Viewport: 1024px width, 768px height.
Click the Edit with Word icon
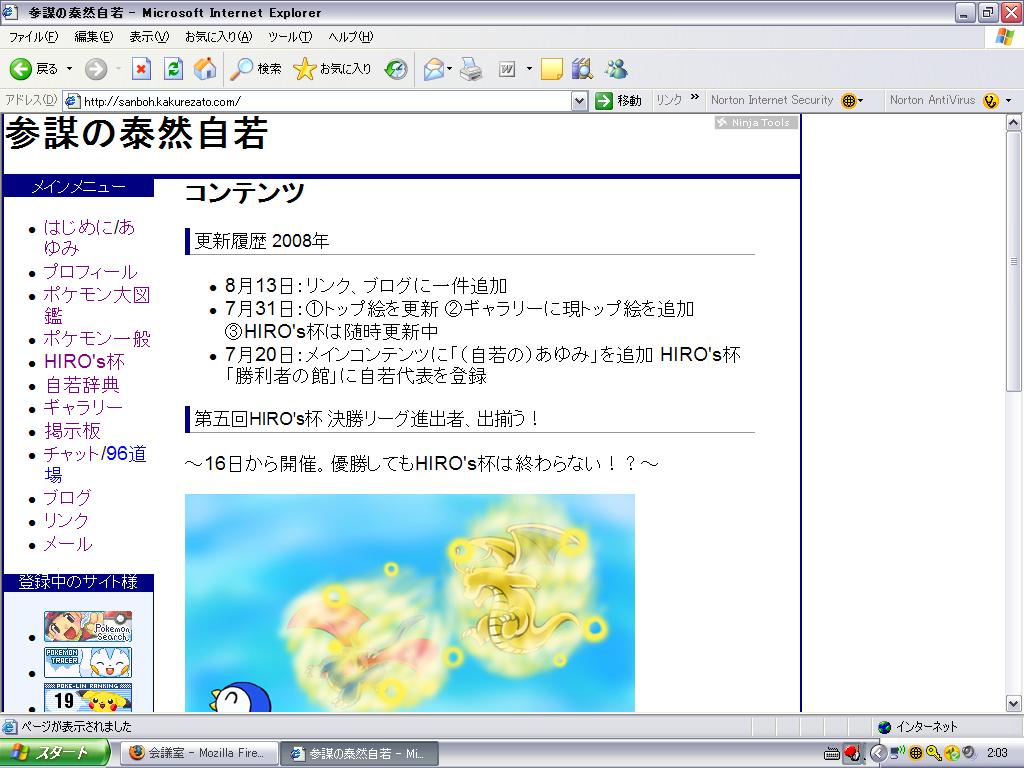(507, 69)
